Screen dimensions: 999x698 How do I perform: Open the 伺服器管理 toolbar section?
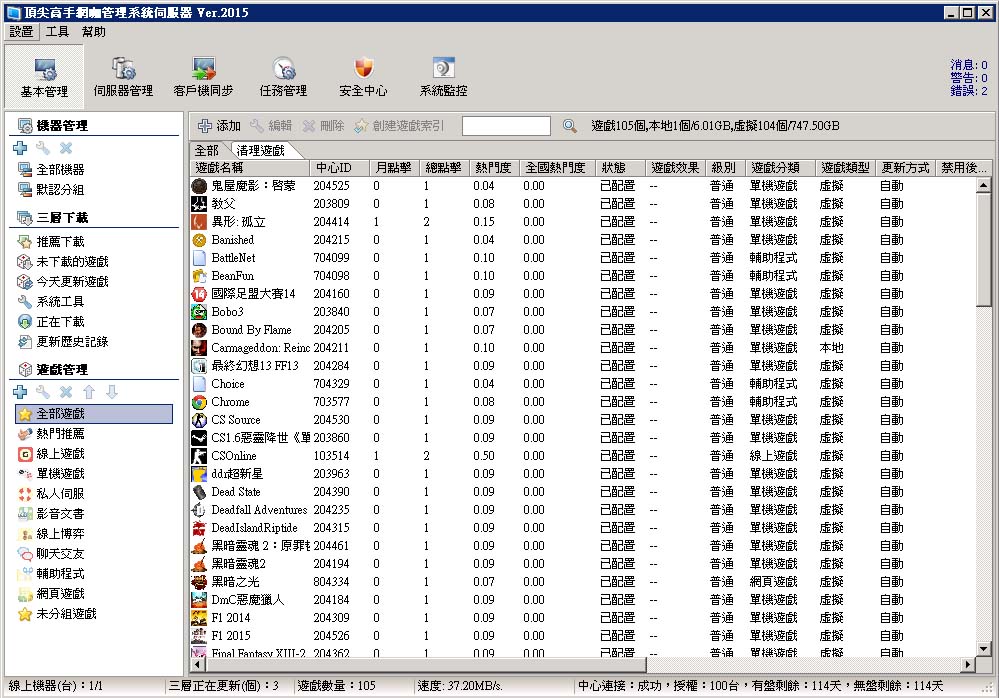(x=123, y=78)
